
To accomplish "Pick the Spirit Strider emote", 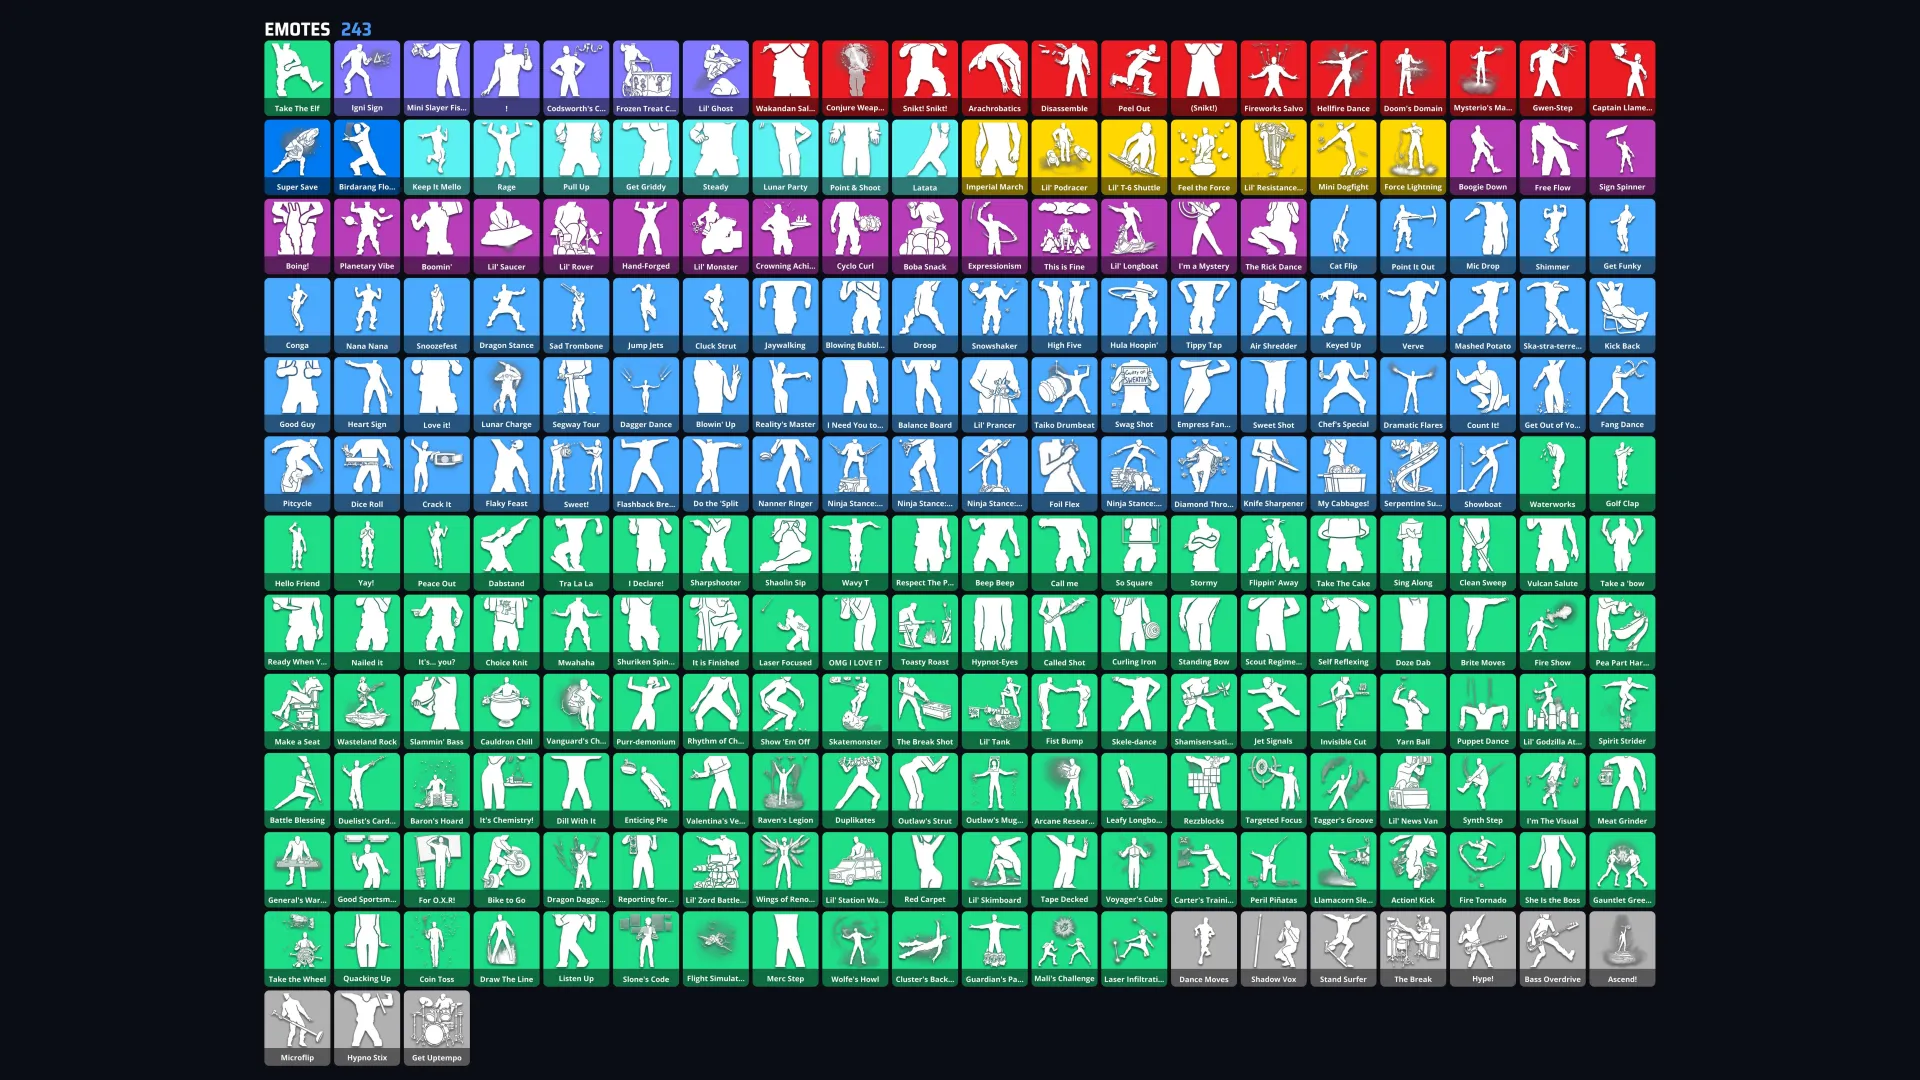I will (1622, 711).
